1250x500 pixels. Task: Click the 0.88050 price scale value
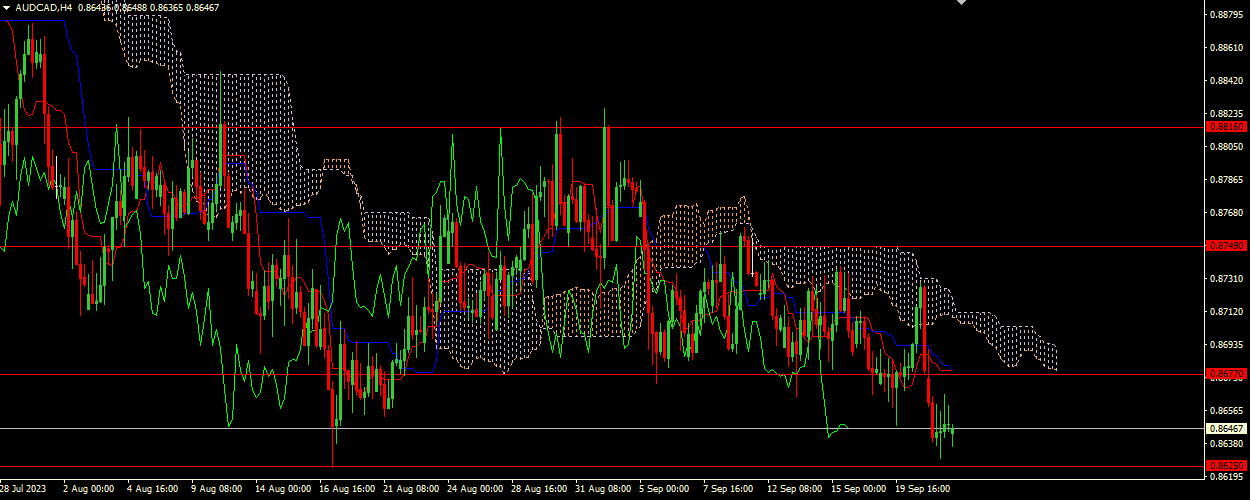[x=1226, y=147]
